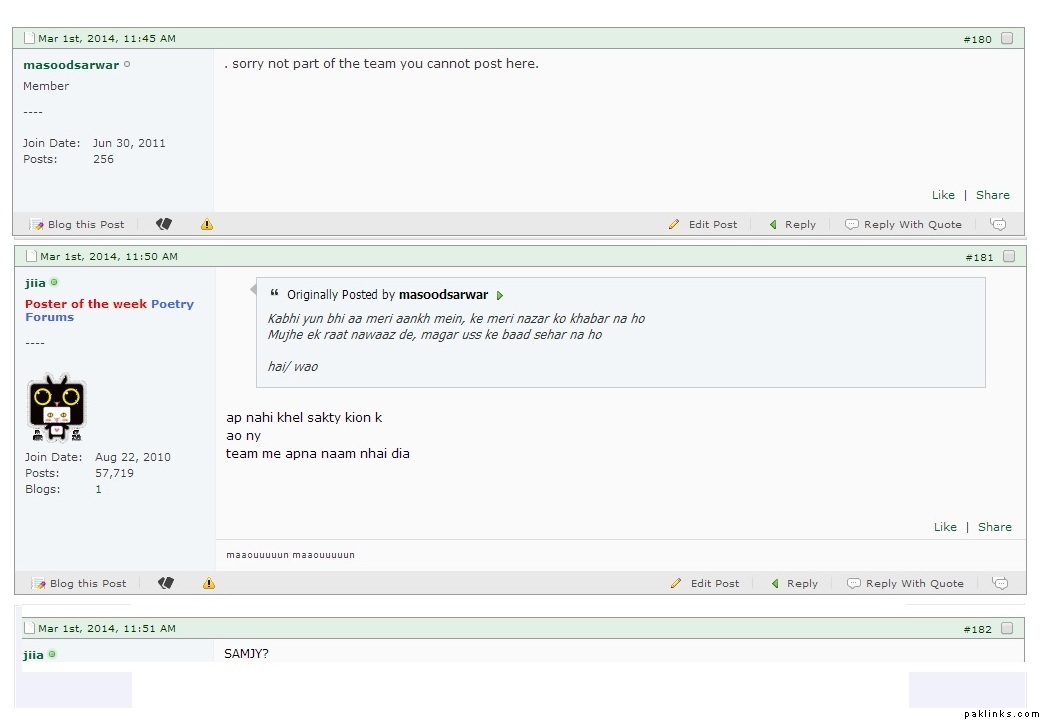
Task: Click jiia's robot avatar image
Action: (x=56, y=408)
